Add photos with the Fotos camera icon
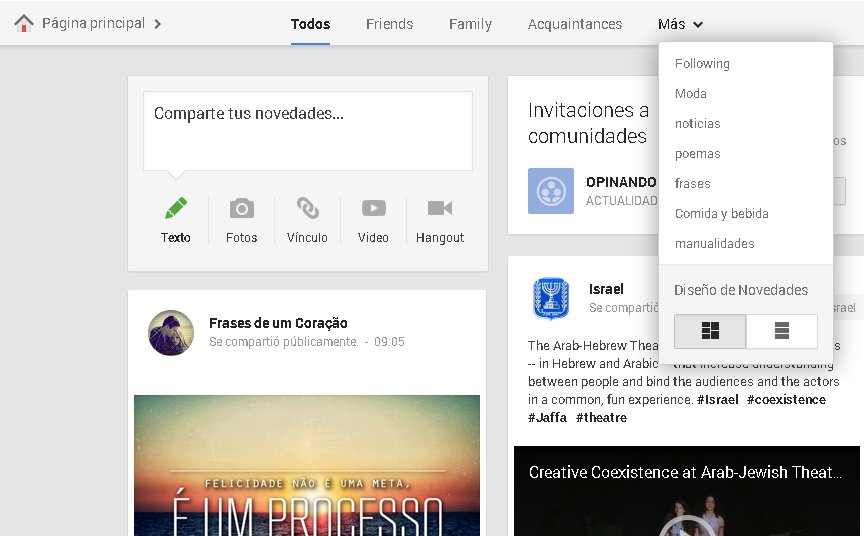This screenshot has width=864, height=536. coord(241,209)
